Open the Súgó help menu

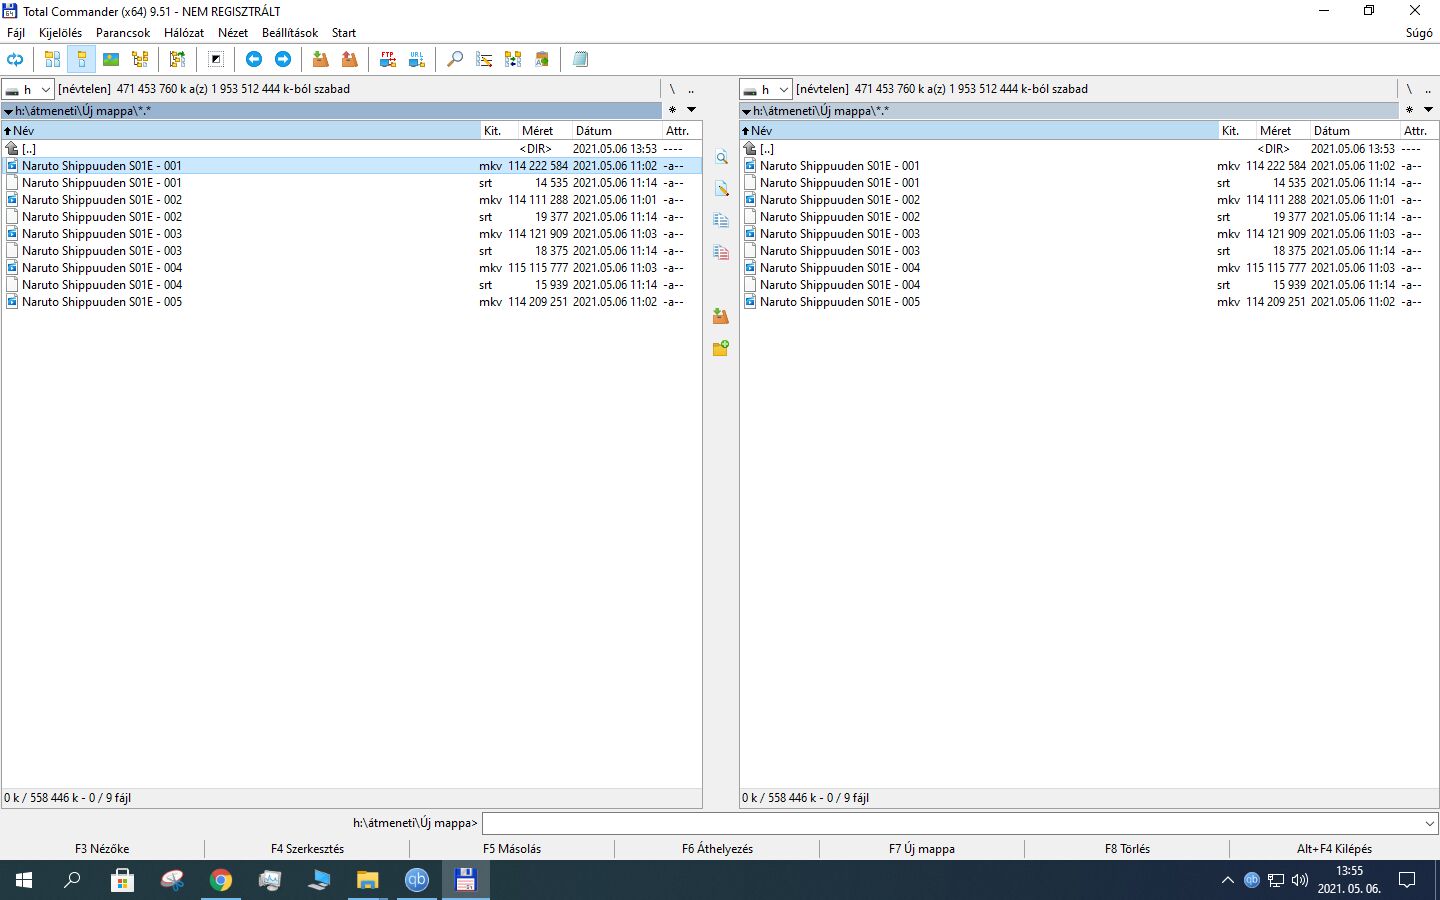pyautogui.click(x=1419, y=33)
